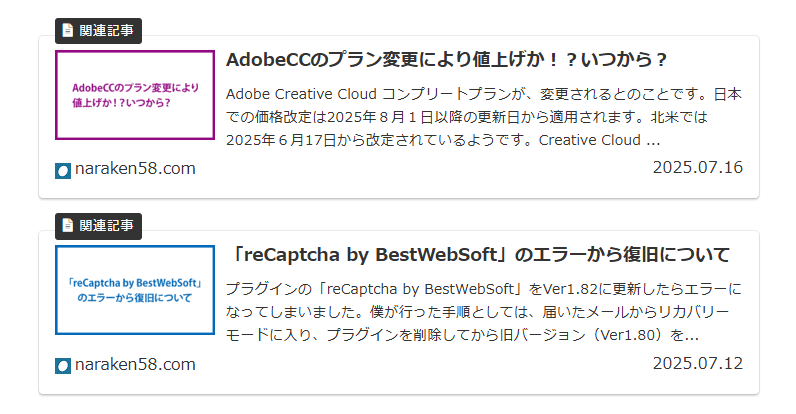This screenshot has height=414, width=796.
Task: Click the 2025.07.12 date
Action: click(698, 363)
